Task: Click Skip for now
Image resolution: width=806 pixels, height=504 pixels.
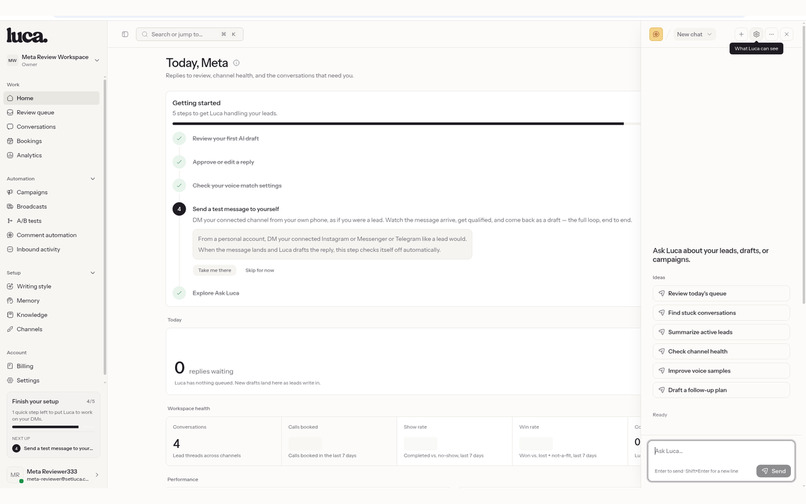Action: point(260,270)
